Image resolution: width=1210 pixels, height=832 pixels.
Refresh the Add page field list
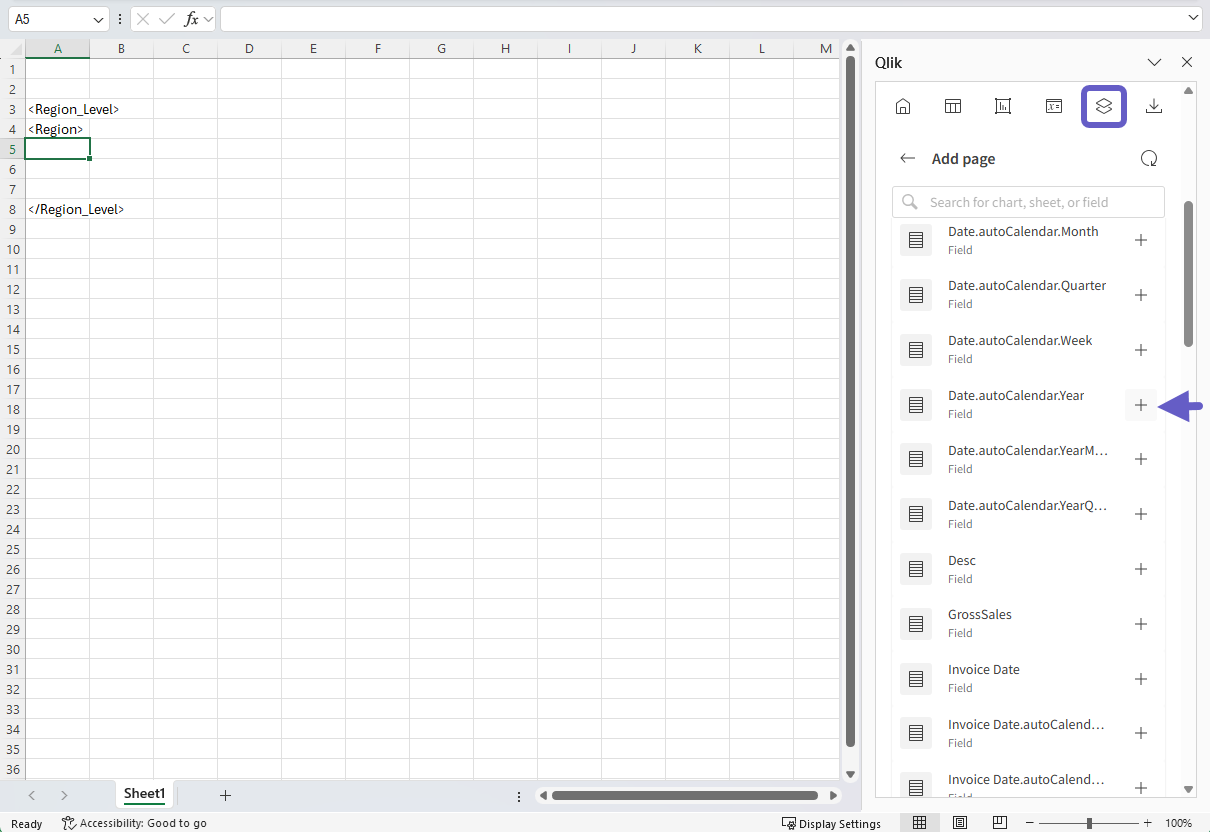(1149, 158)
